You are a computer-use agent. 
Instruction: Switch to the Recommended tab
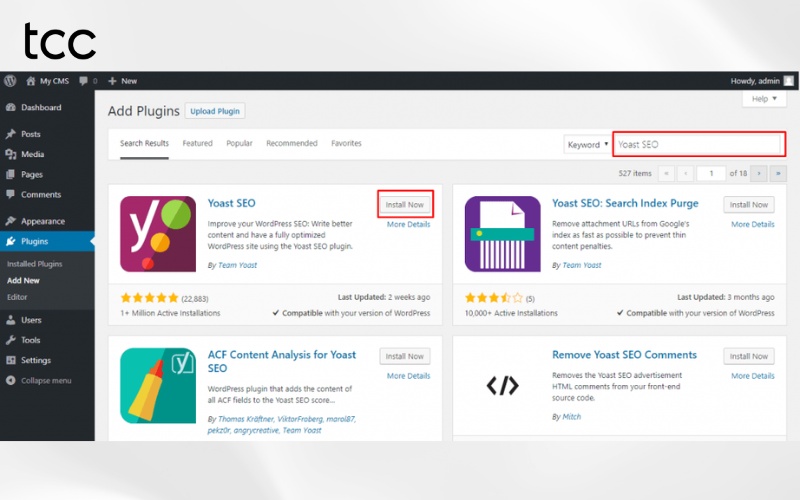tap(292, 143)
